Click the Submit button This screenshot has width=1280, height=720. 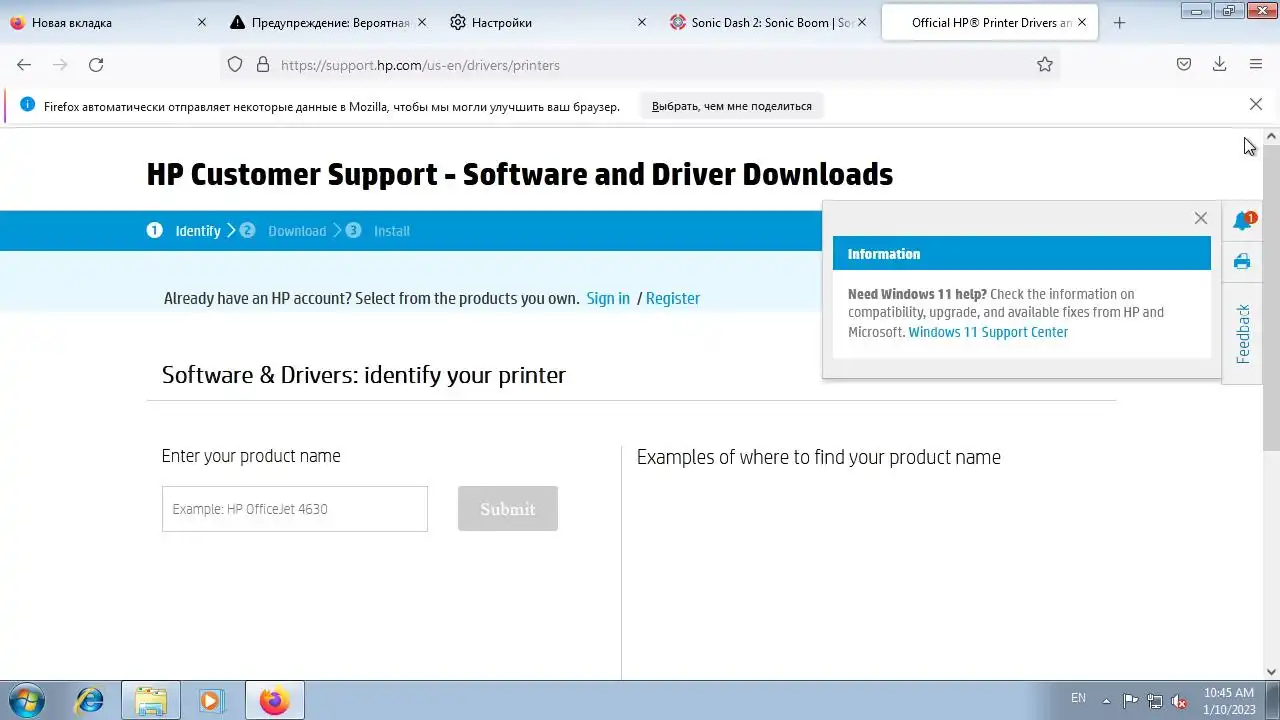tap(508, 508)
